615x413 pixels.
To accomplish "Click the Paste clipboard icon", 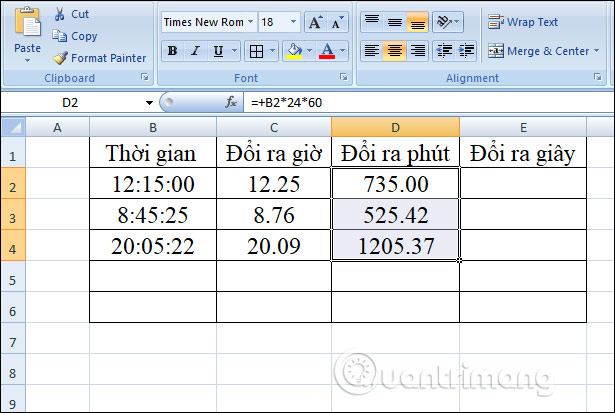I will coord(27,22).
